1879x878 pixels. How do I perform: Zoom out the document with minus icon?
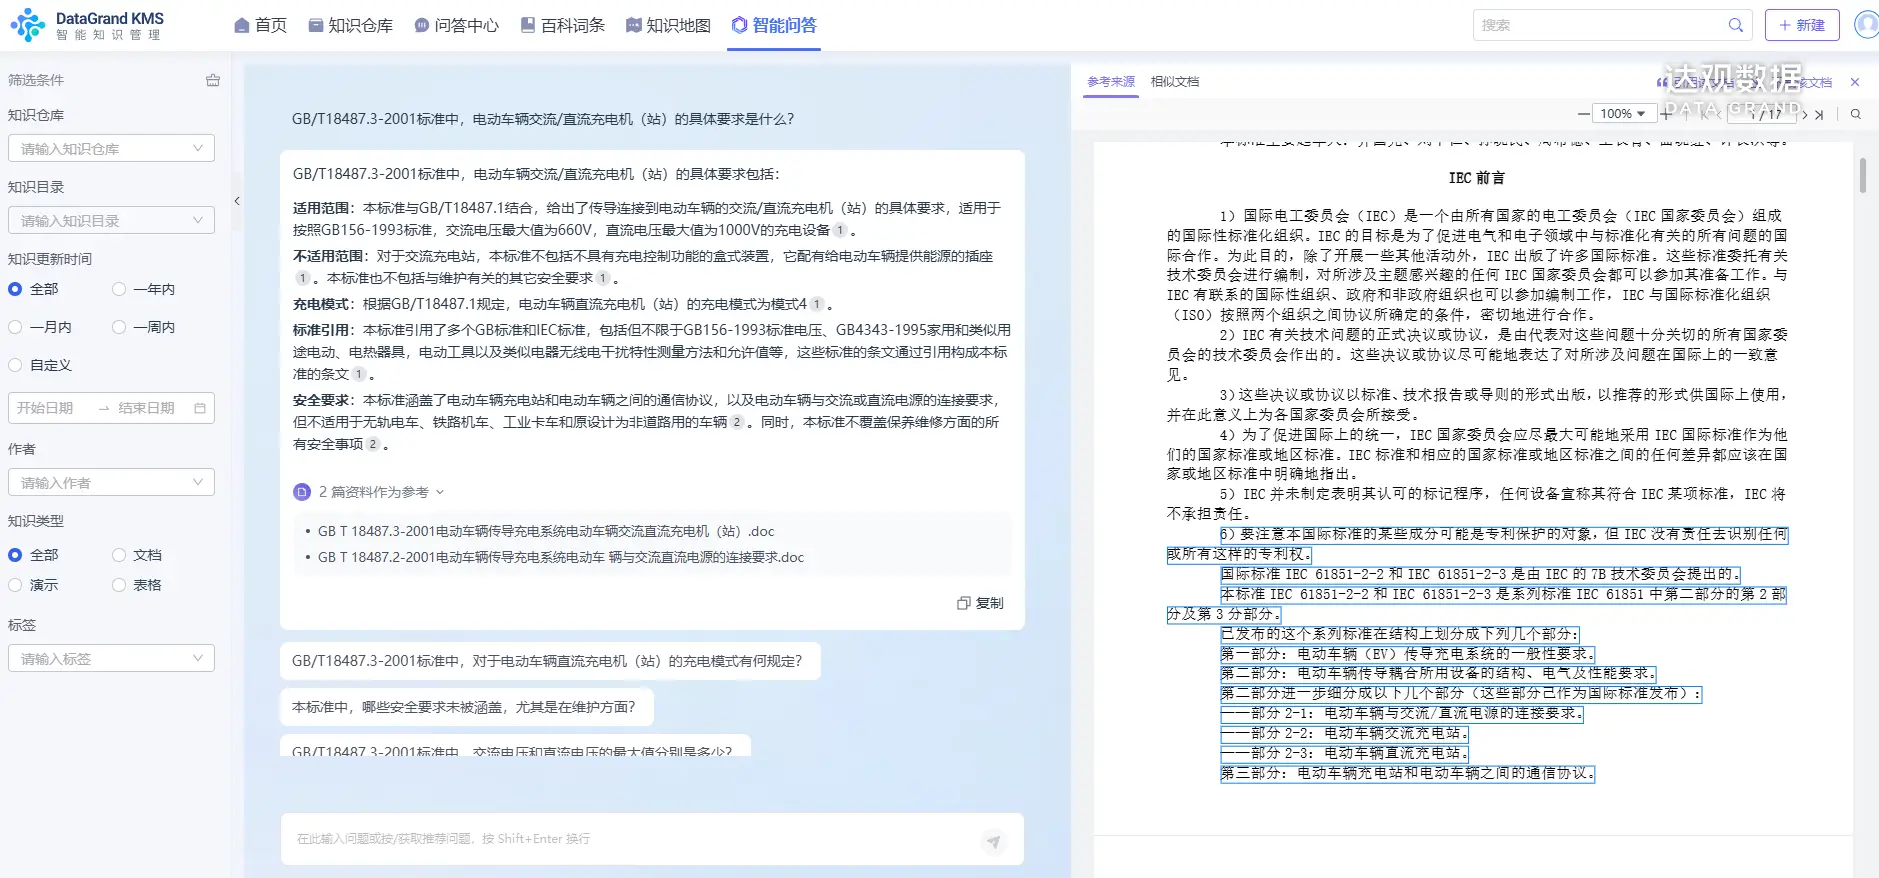(x=1583, y=114)
